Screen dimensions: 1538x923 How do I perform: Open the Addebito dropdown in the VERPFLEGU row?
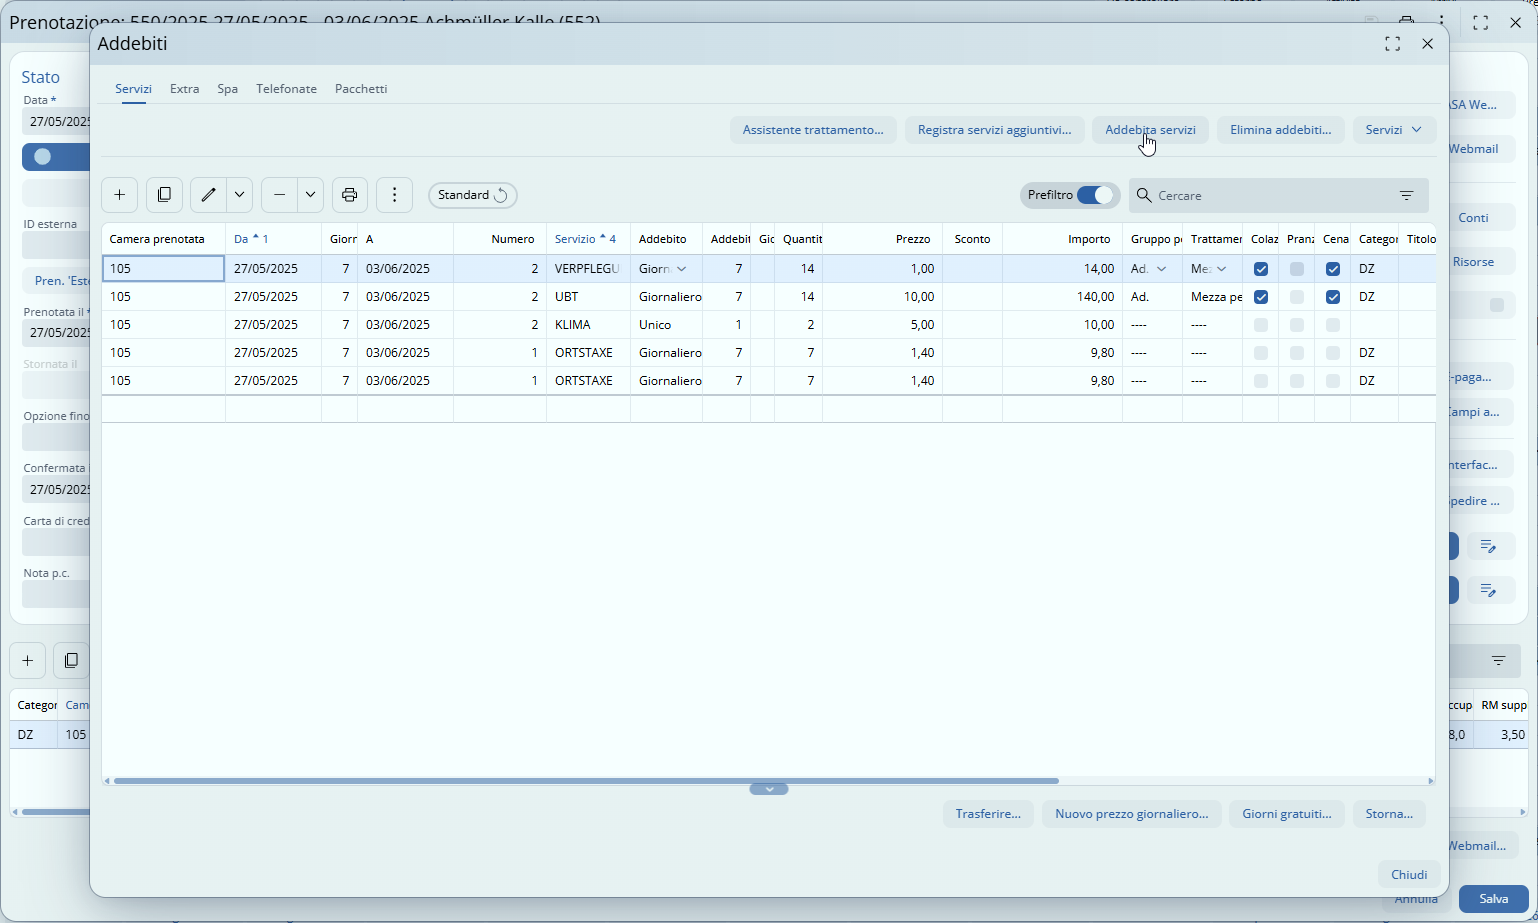(x=682, y=269)
